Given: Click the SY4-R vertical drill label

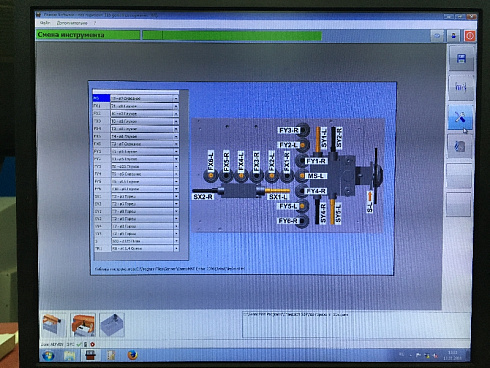Looking at the screenshot, I should (x=323, y=213).
